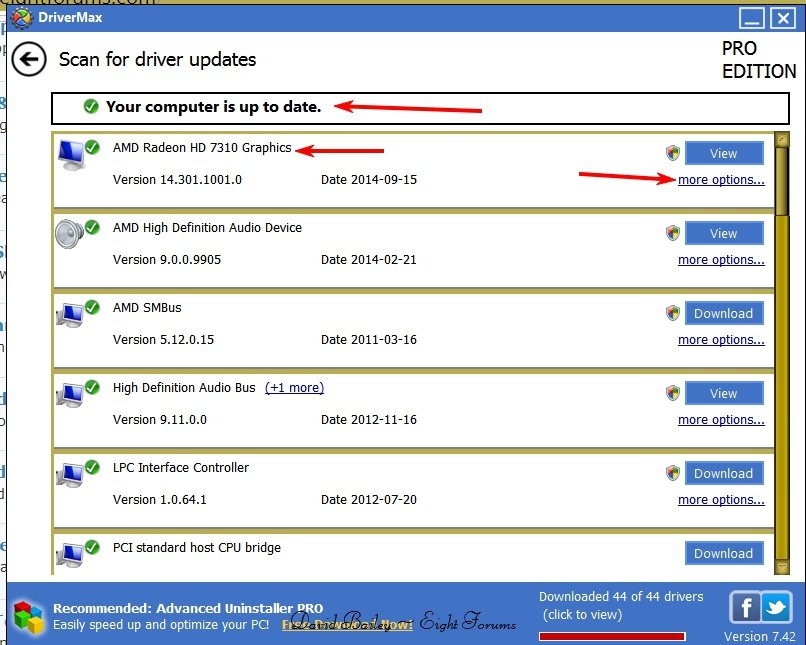Expand the (+1 more) devices link
This screenshot has width=806, height=645.
pos(295,388)
